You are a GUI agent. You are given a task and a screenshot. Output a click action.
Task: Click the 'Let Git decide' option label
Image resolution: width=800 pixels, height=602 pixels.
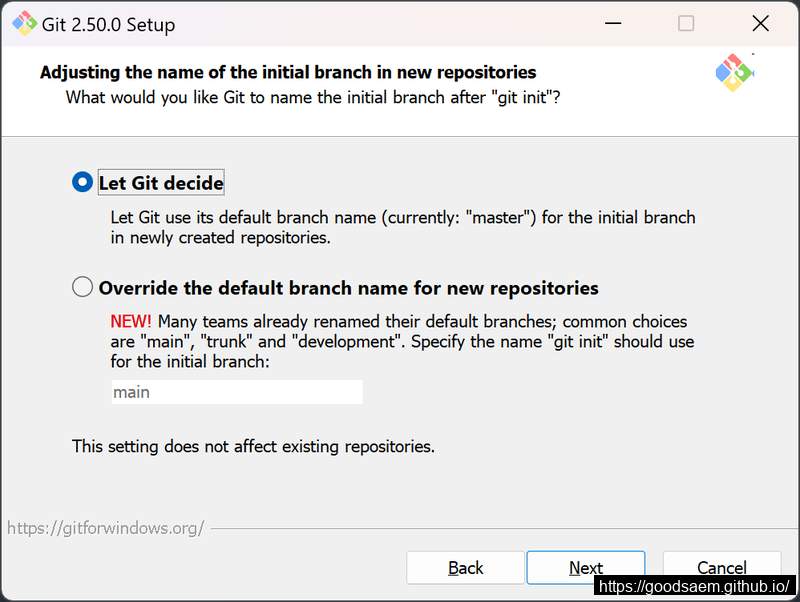[x=161, y=183]
